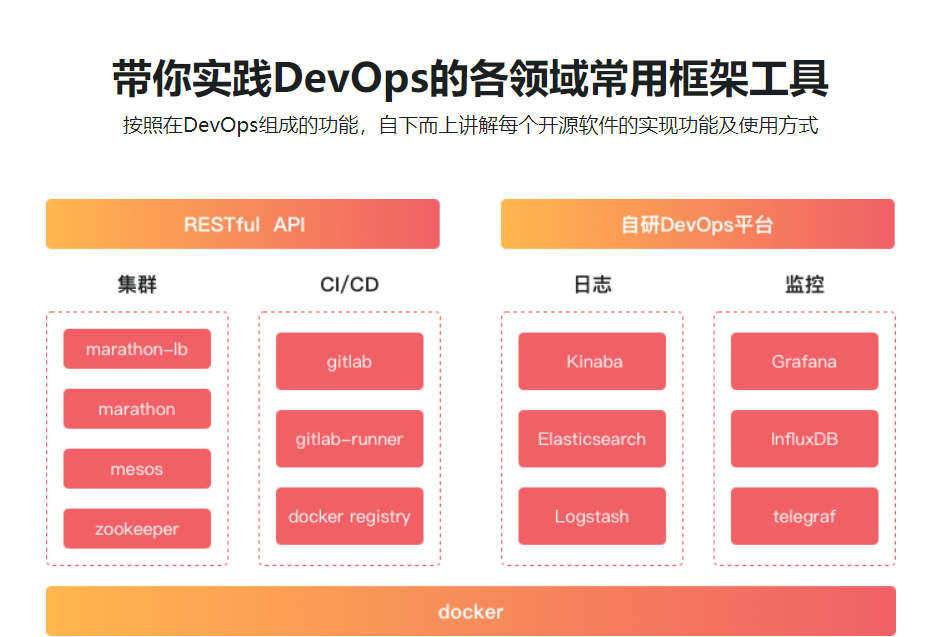This screenshot has height=637, width=934.
Task: Select the marathon-lb box
Action: coord(137,349)
